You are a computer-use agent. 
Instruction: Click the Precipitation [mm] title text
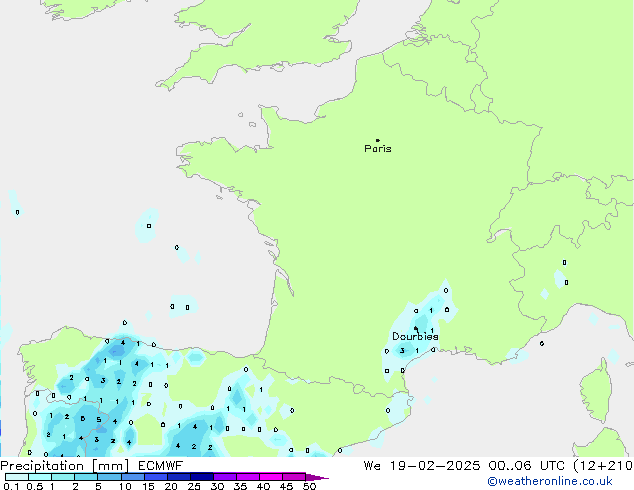(x=65, y=466)
